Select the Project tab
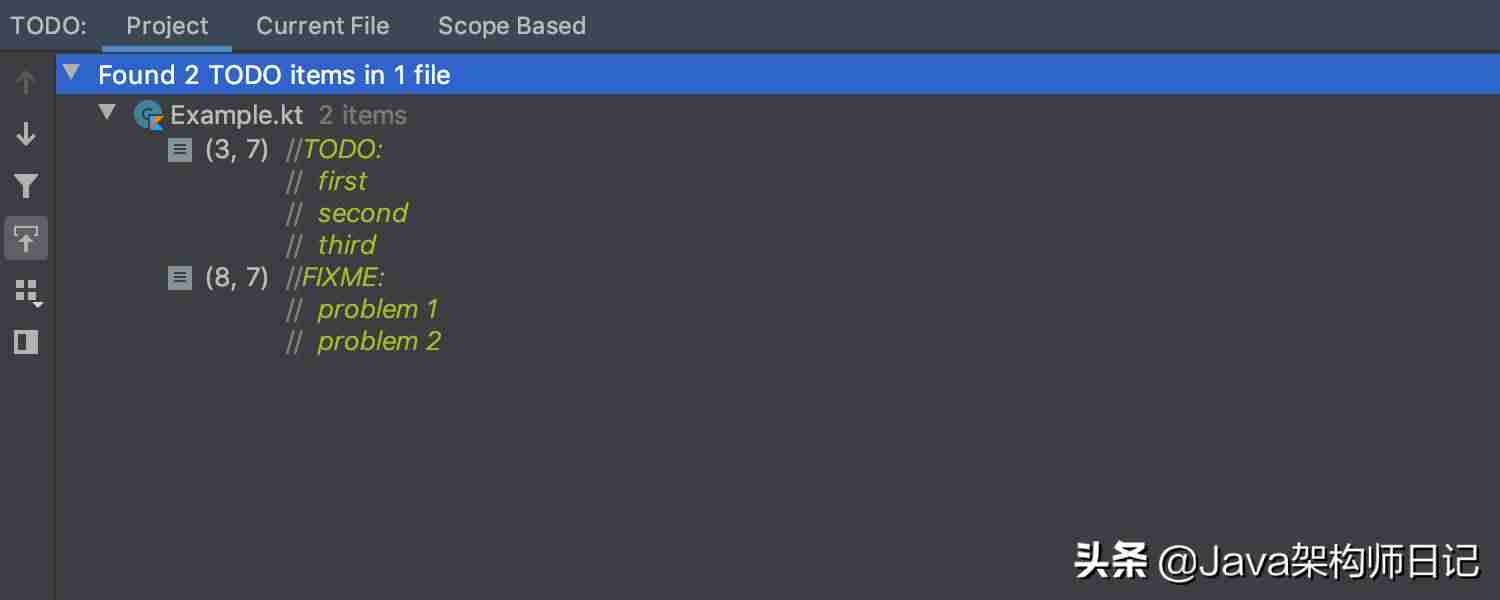Image resolution: width=1500 pixels, height=600 pixels. point(167,26)
